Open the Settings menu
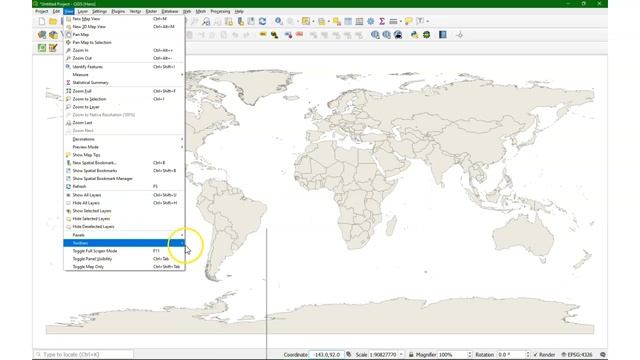The image size is (640, 360). [x=99, y=11]
